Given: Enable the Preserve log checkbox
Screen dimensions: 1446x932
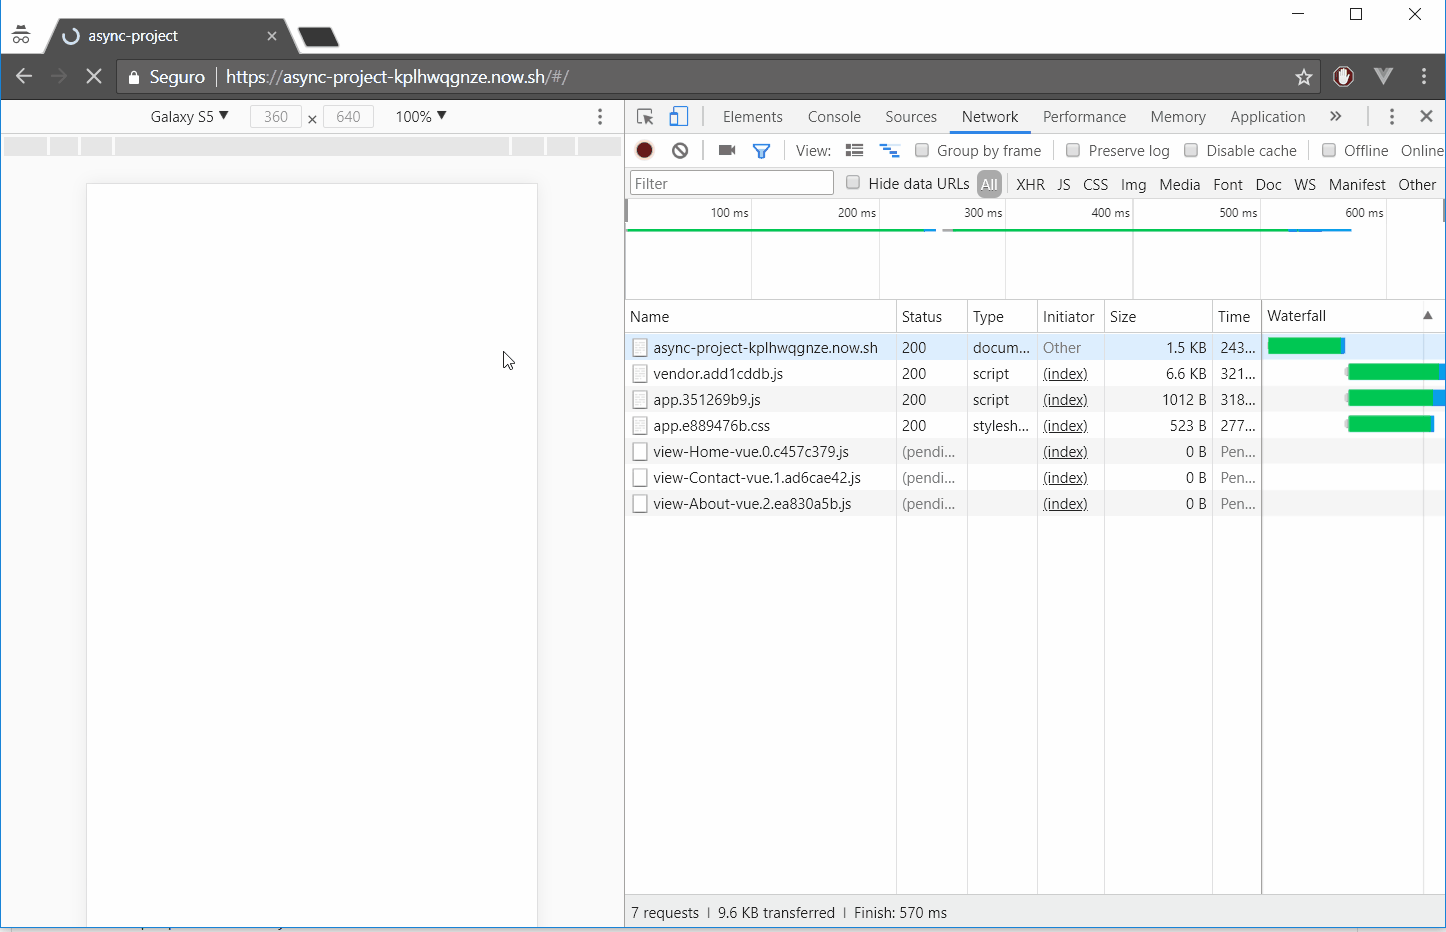Looking at the screenshot, I should click(x=1073, y=150).
